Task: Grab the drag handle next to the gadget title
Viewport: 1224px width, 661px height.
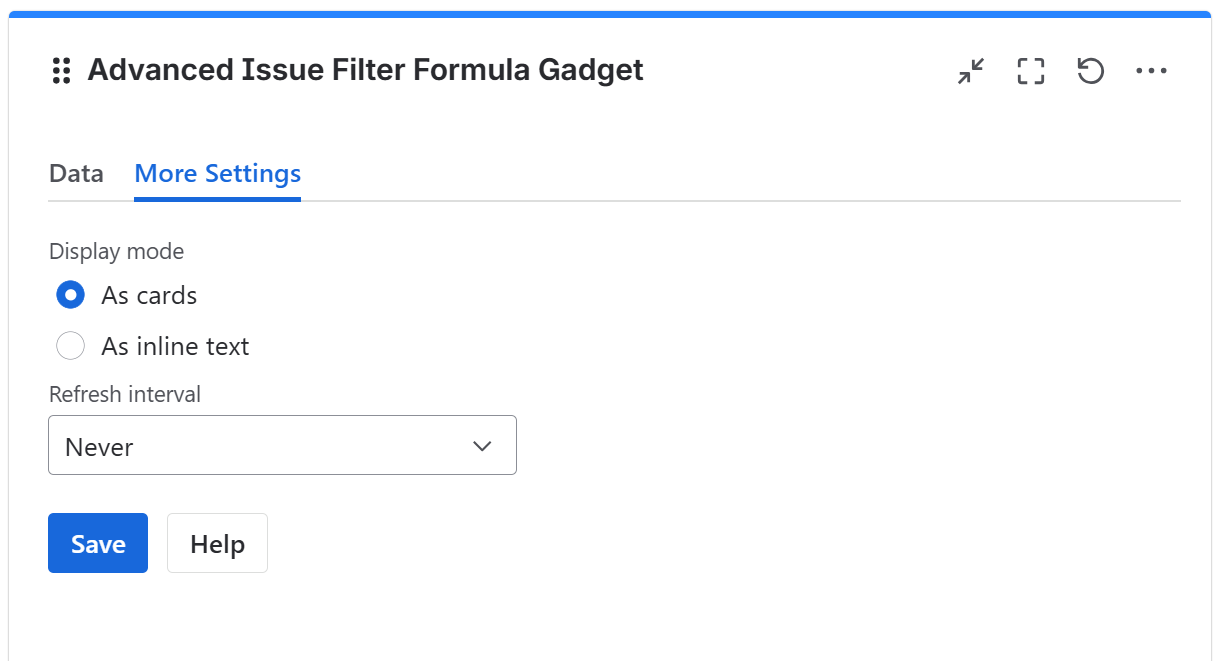Action: pos(60,70)
